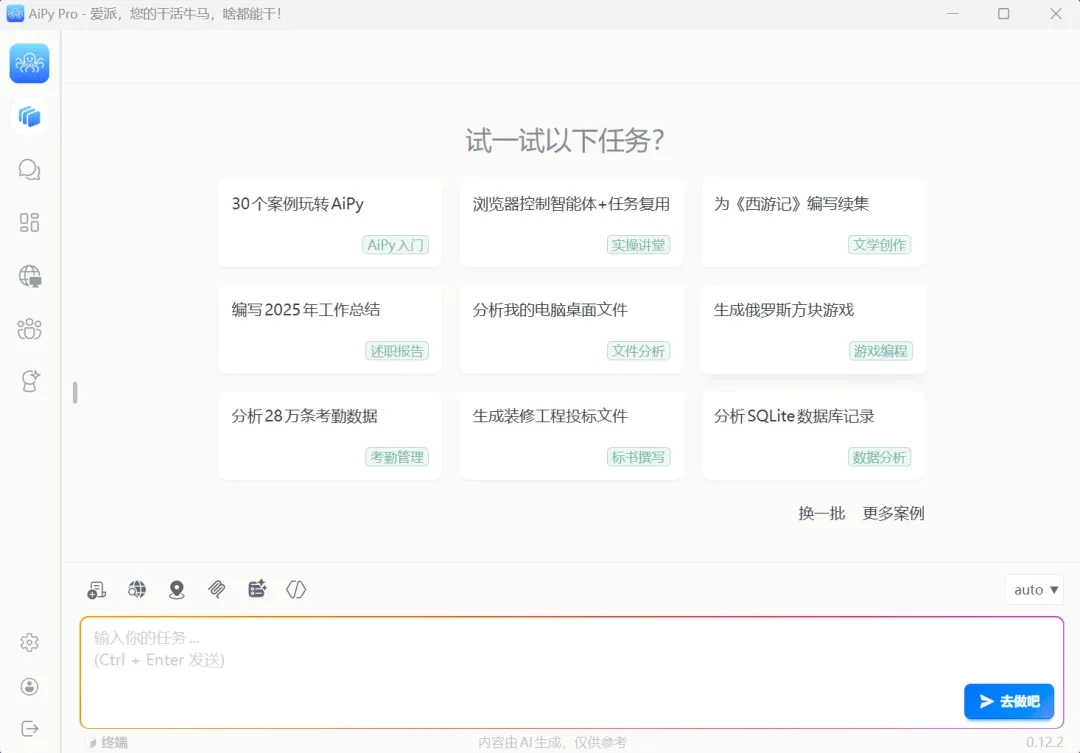Image resolution: width=1080 pixels, height=753 pixels.
Task: Click the code brackets toolbar icon
Action: (x=296, y=589)
